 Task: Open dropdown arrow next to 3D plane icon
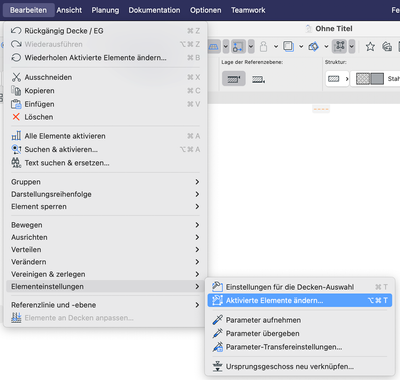tap(326, 46)
